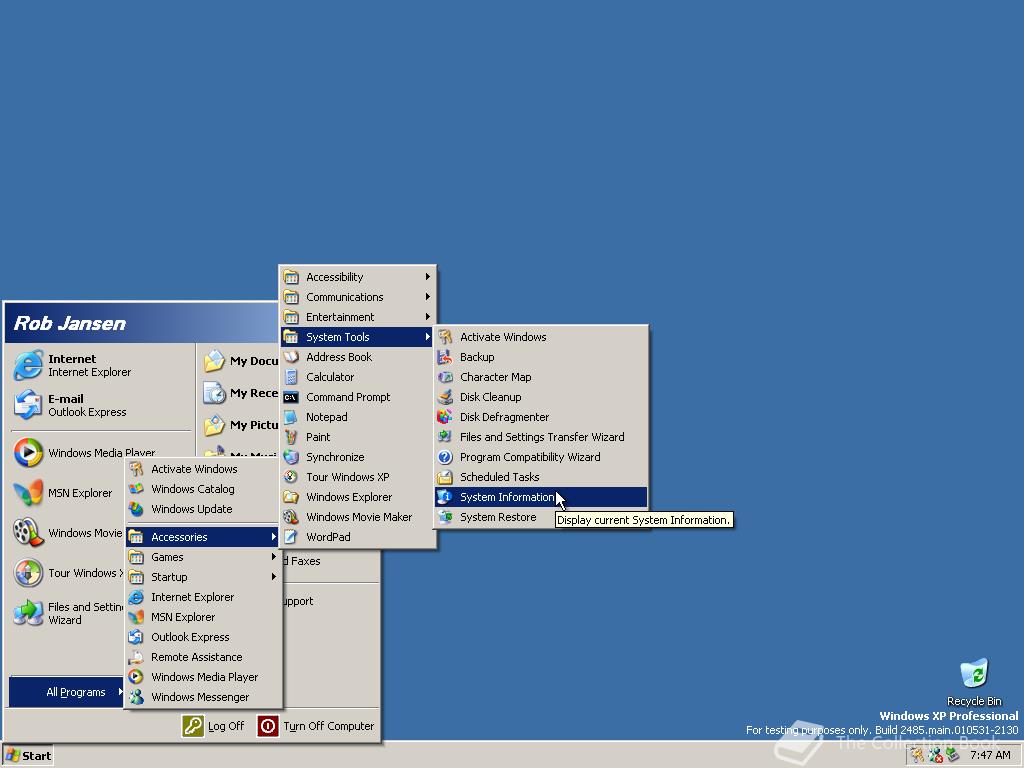Screen dimensions: 1024x768
Task: Open Scheduled Tasks in System Tools
Action: point(541,477)
